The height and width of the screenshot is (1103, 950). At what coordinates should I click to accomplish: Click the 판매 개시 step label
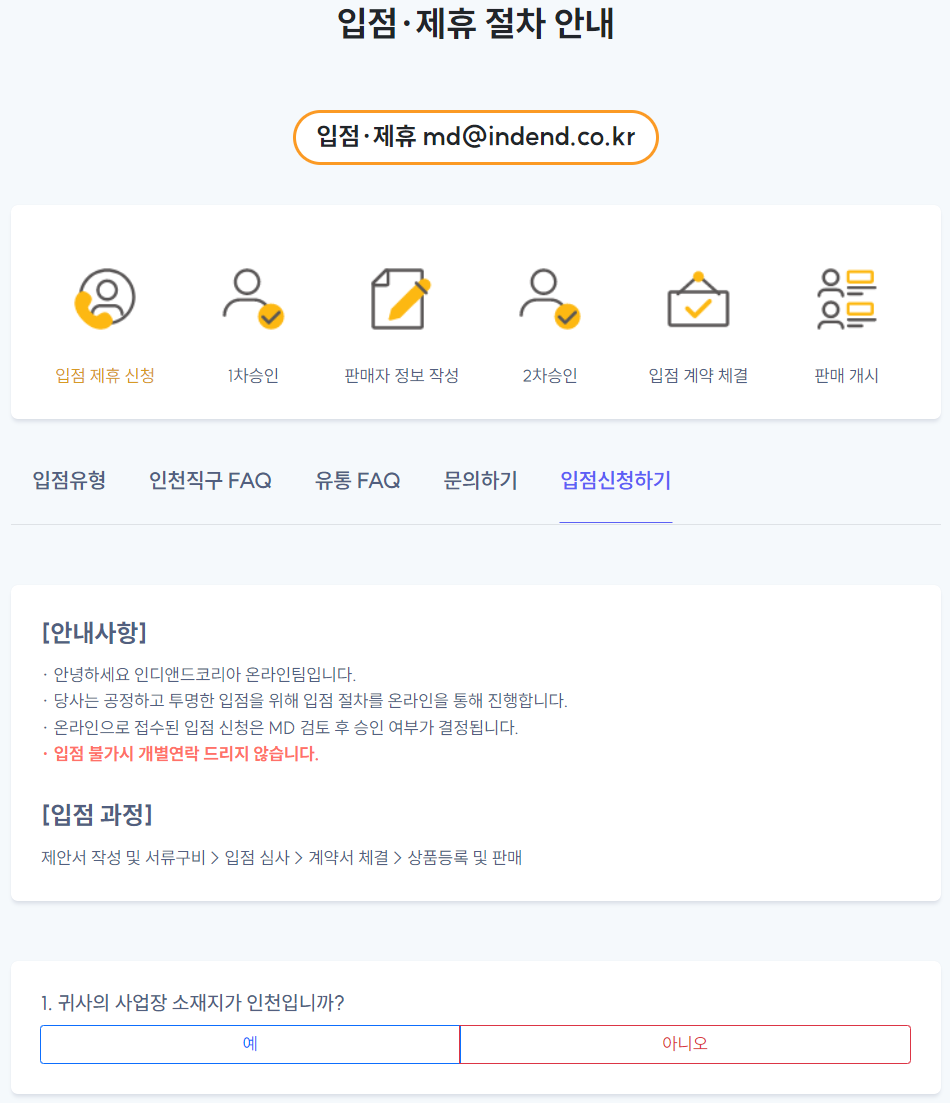[x=847, y=376]
